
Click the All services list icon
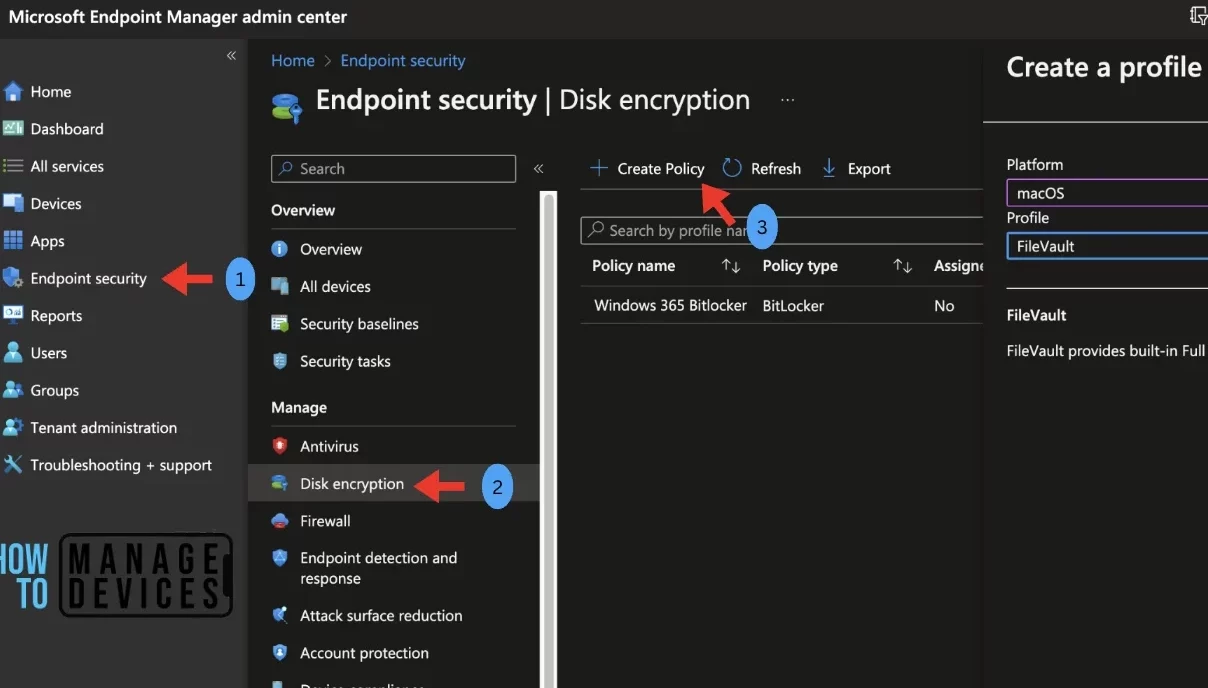(x=13, y=166)
